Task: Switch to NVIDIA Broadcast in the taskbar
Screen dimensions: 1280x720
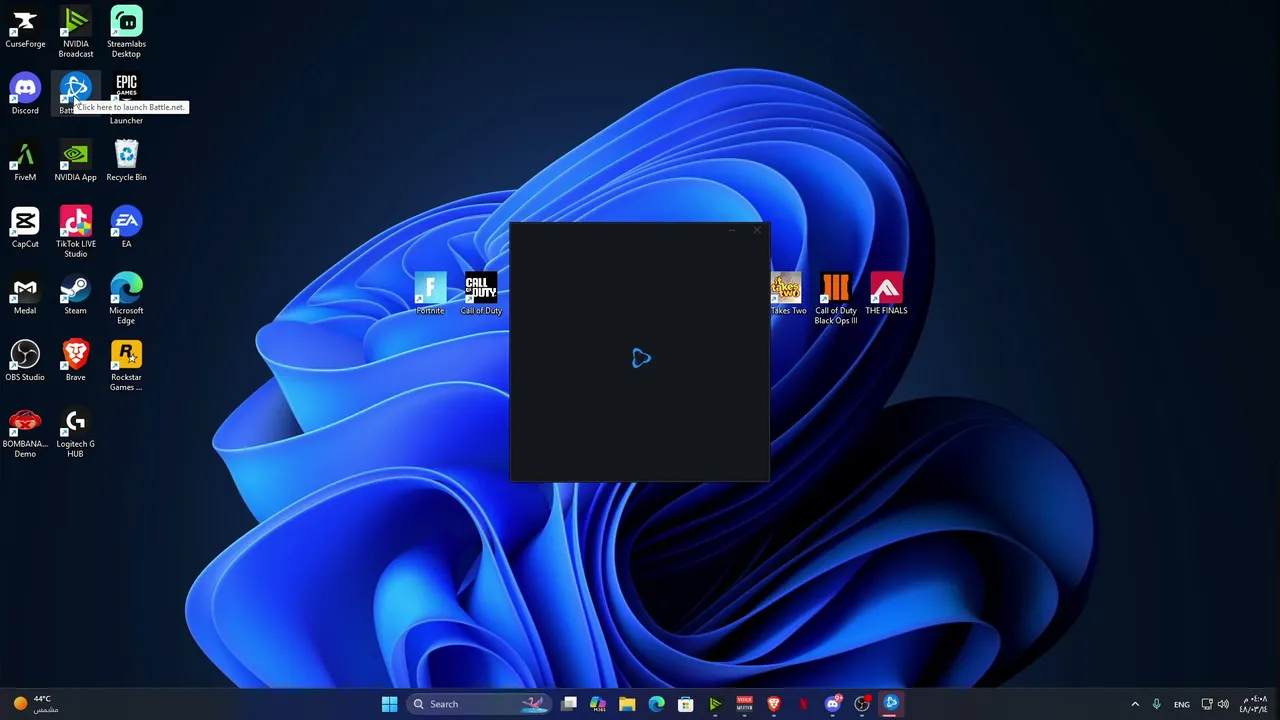Action: point(715,704)
